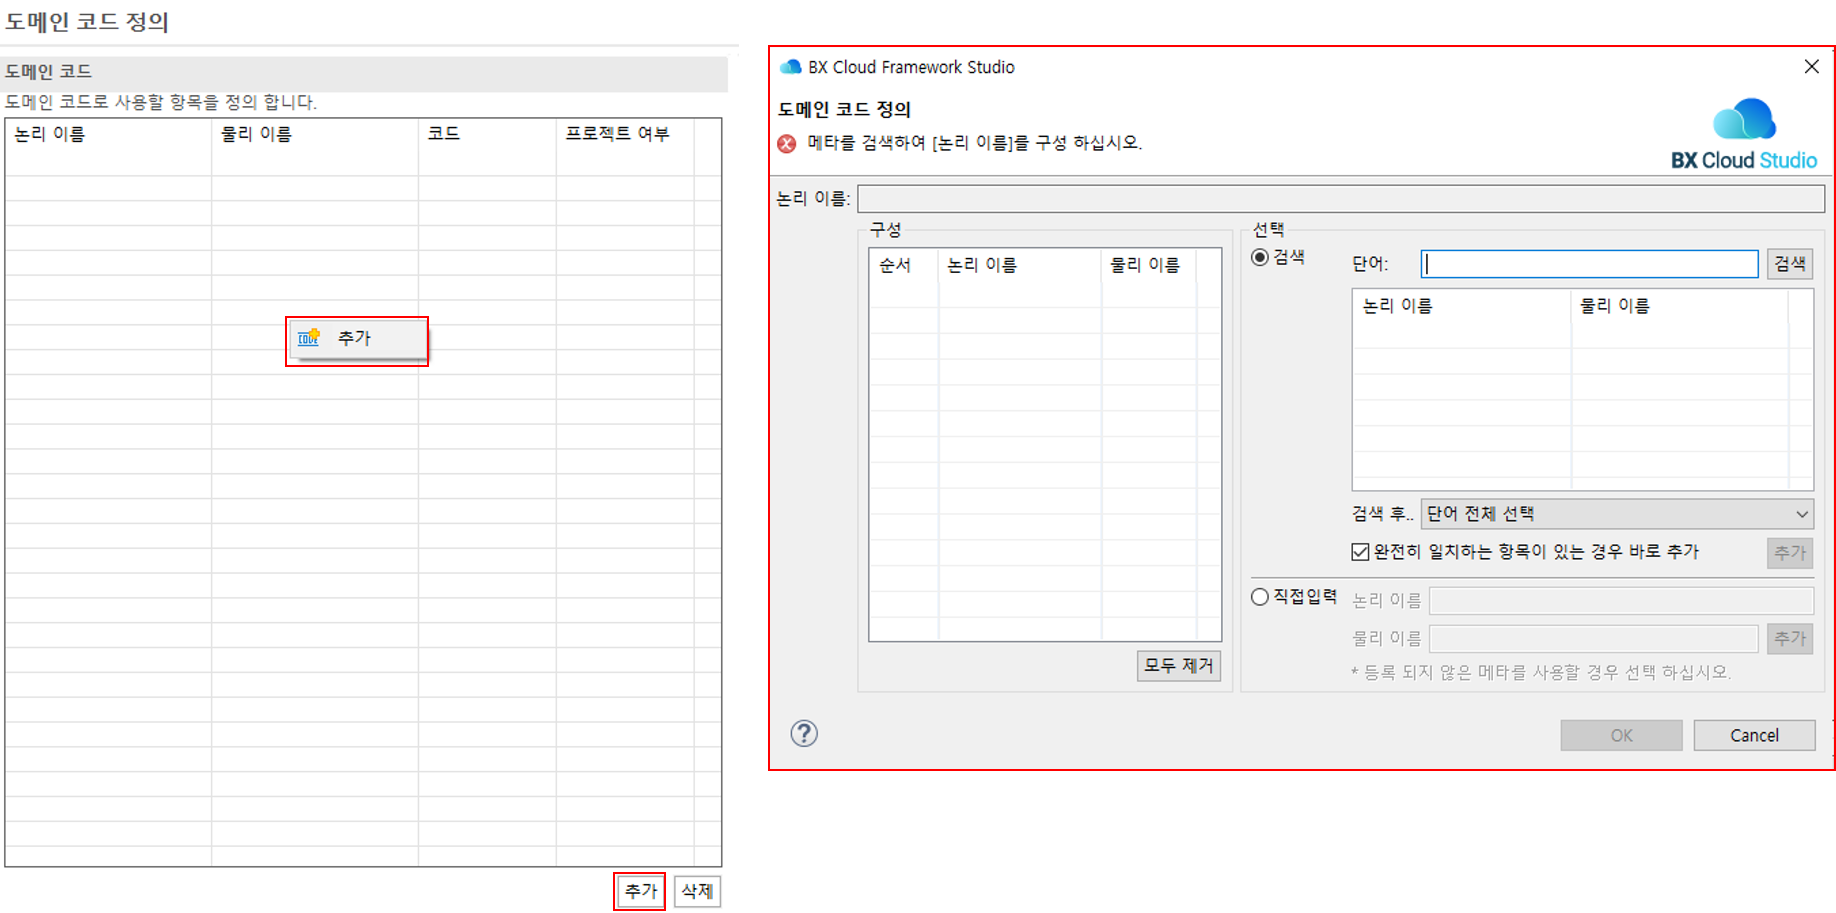
Task: Click the 삭제 button
Action: 697,890
